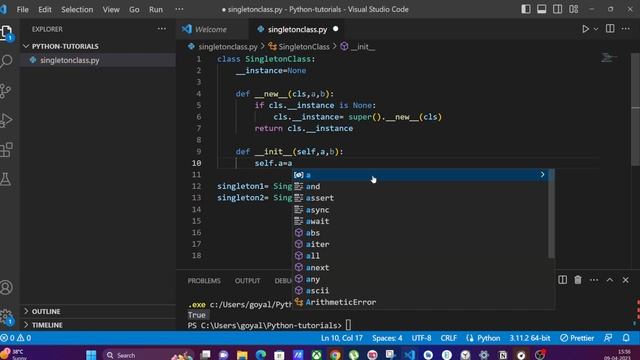Open the Testing flask view
This screenshot has height=360, width=640.
coord(6,179)
